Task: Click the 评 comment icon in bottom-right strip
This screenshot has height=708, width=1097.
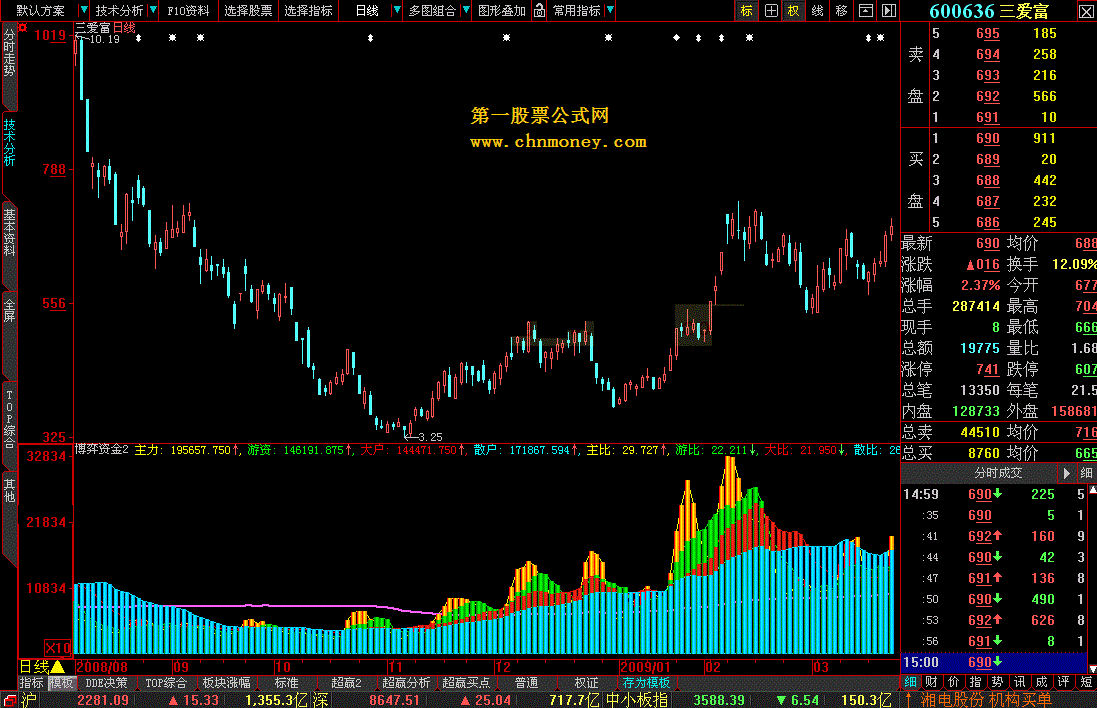Action: [x=1063, y=681]
